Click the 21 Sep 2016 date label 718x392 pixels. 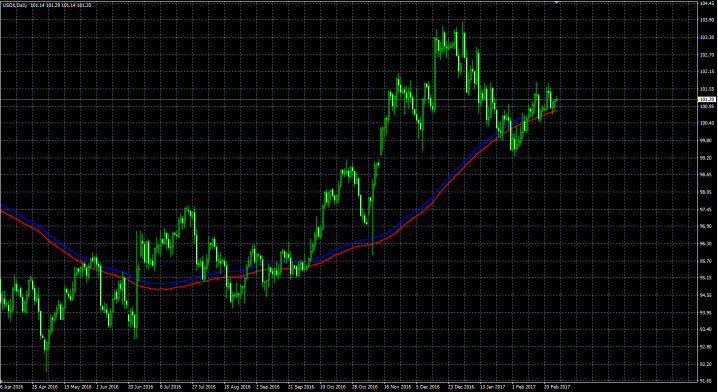point(300,387)
